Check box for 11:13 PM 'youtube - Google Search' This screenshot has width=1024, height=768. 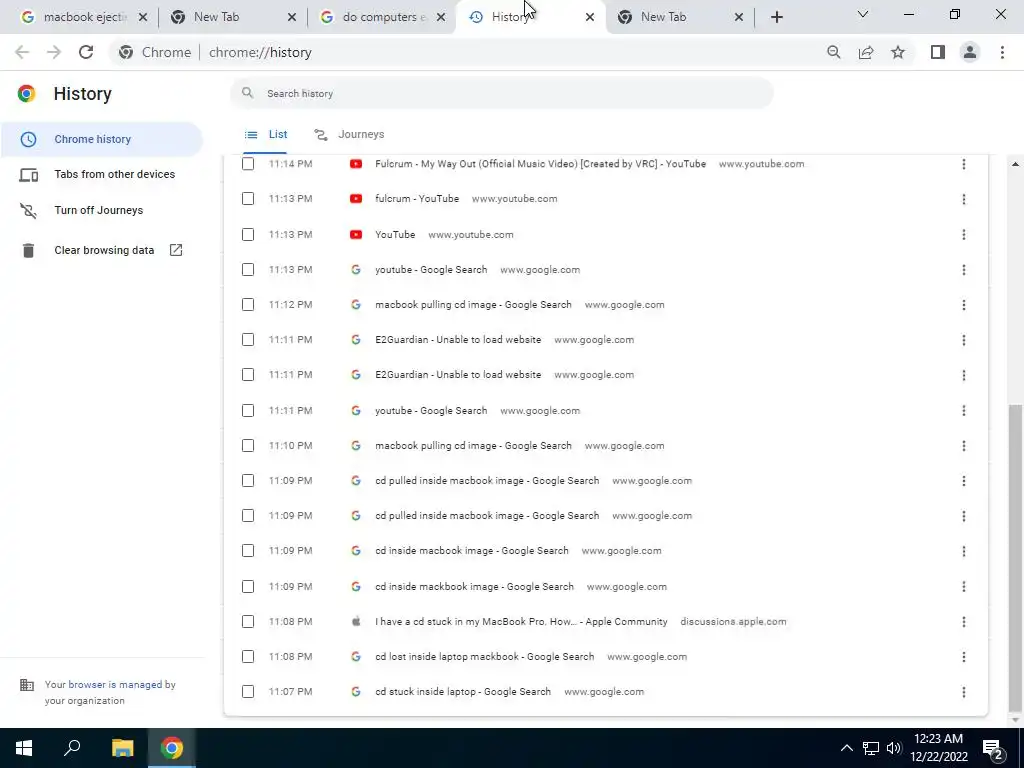(248, 270)
